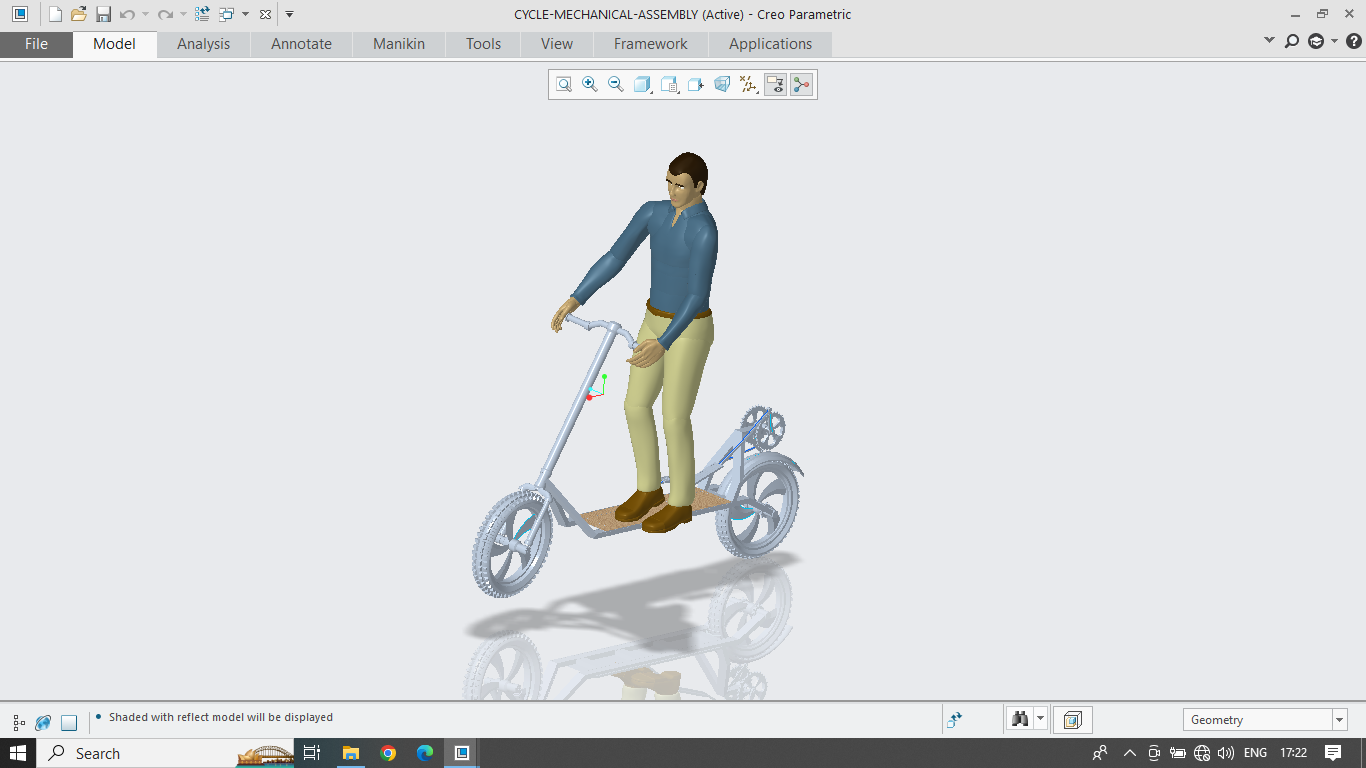Switch to the Applications tab
Screen dimensions: 1366x768
770,44
